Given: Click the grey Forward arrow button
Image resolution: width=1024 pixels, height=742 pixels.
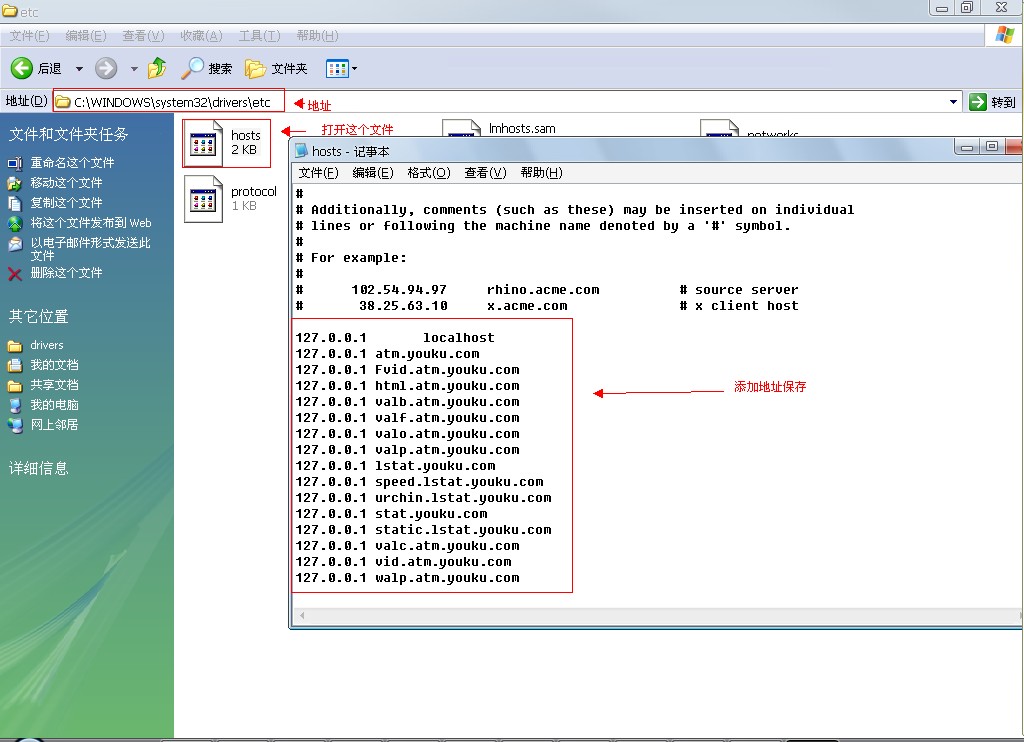Looking at the screenshot, I should (106, 68).
